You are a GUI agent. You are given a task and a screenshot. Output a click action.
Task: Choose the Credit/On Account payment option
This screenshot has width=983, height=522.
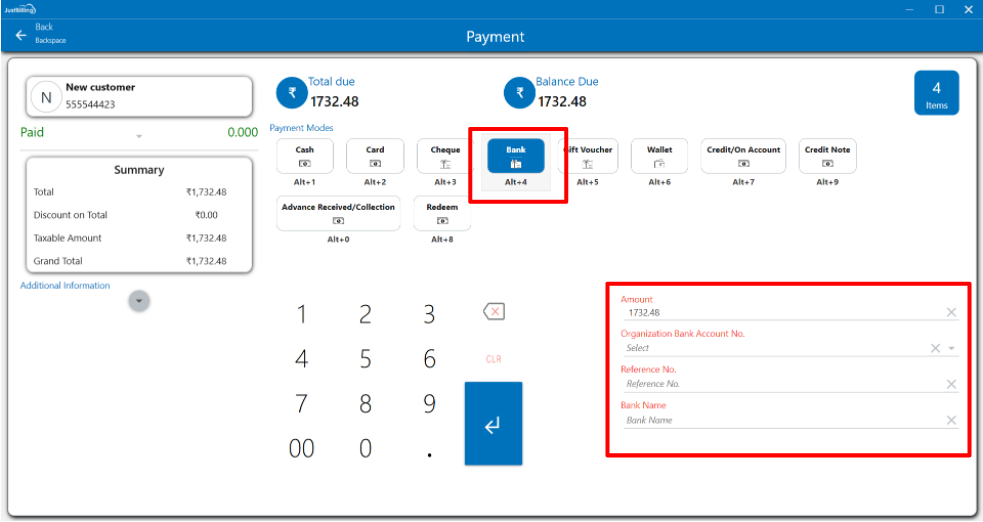743,156
